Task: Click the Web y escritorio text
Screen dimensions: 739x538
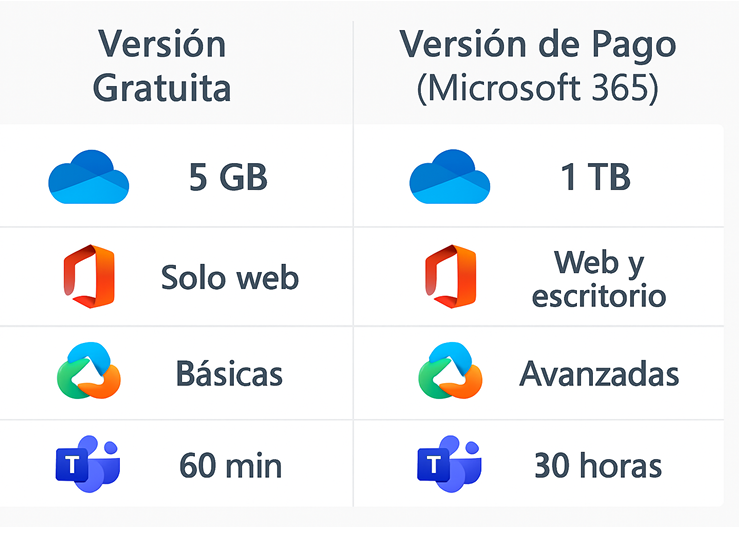Action: click(599, 279)
